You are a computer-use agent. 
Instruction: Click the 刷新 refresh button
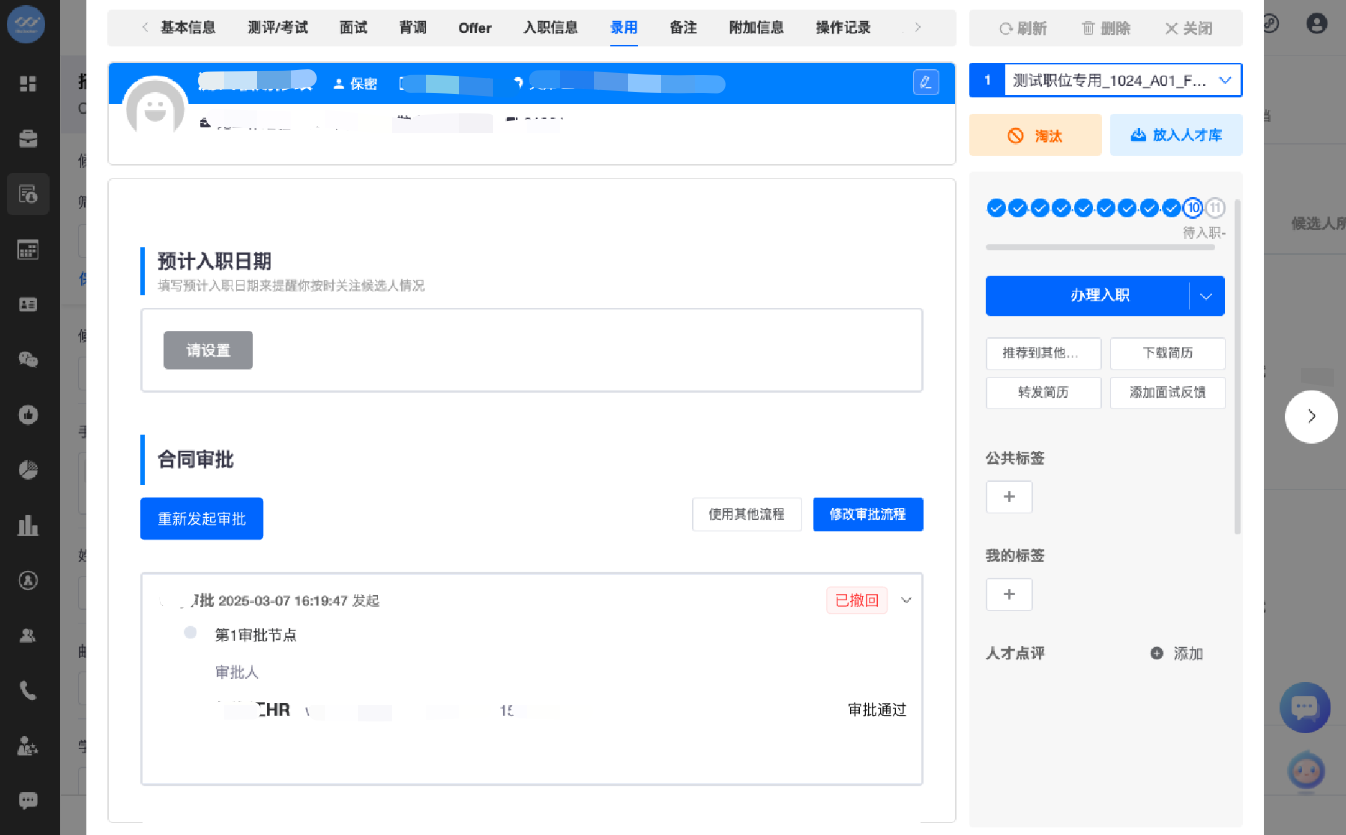point(1023,29)
